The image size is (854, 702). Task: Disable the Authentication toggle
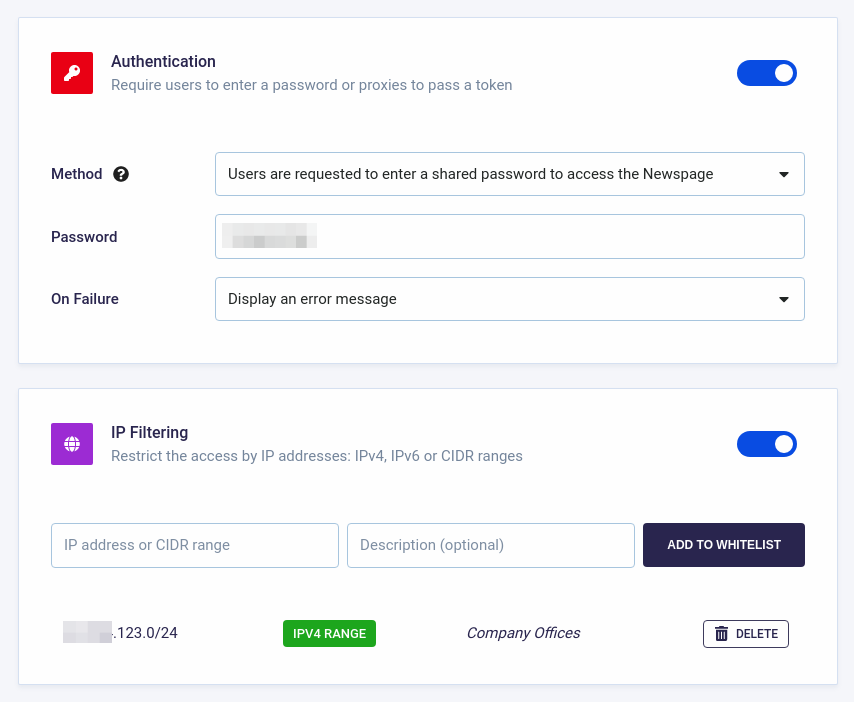[x=767, y=73]
